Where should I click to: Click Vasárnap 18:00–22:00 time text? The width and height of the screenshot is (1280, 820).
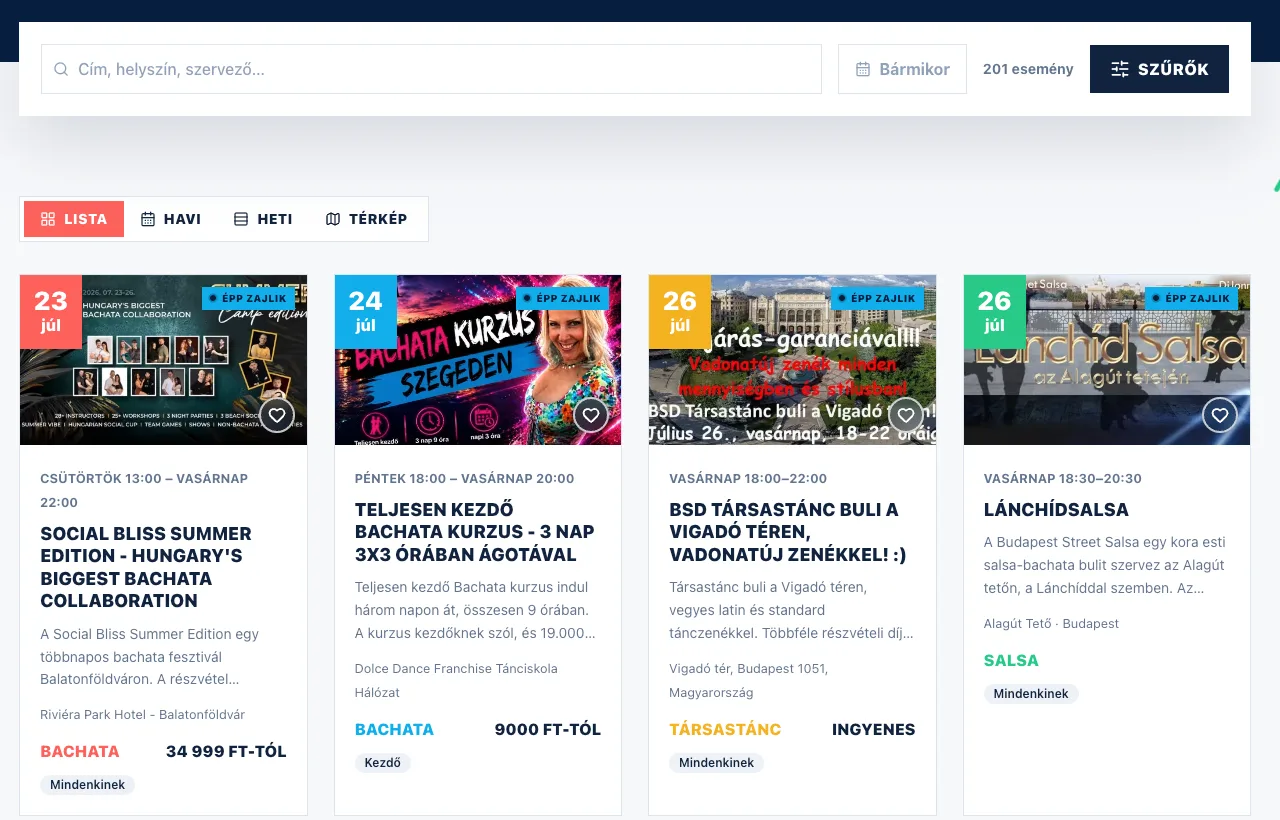click(748, 479)
